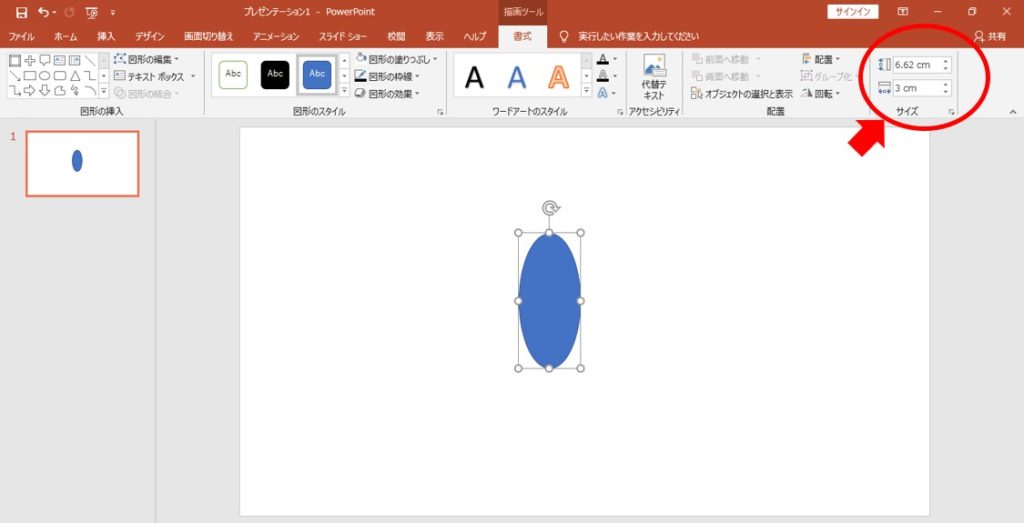Click the 代替テキスト (Alt Text) icon
This screenshot has width=1024, height=523.
pyautogui.click(x=653, y=76)
